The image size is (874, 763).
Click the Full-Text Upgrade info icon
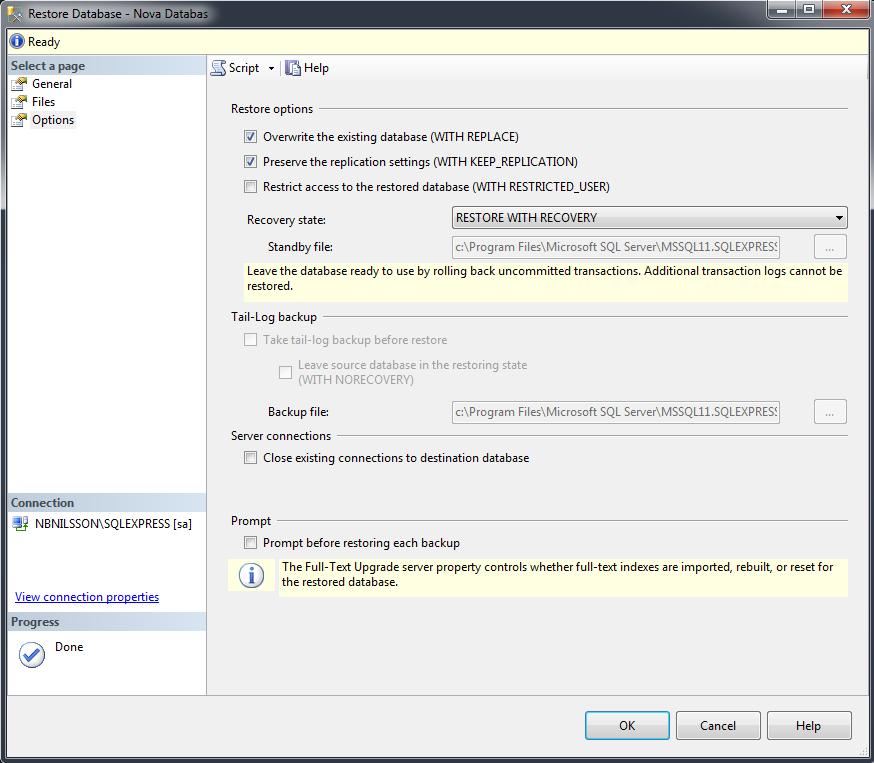(251, 575)
